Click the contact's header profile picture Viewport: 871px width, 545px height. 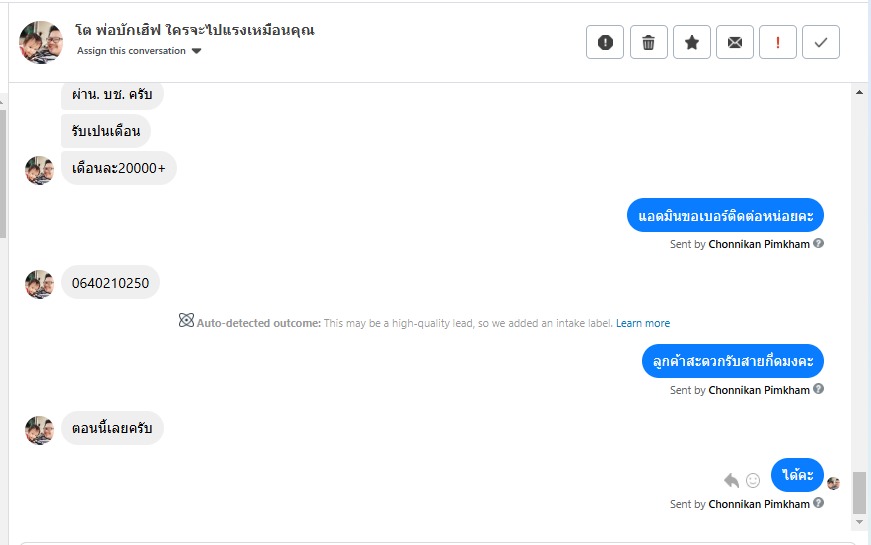click(41, 42)
